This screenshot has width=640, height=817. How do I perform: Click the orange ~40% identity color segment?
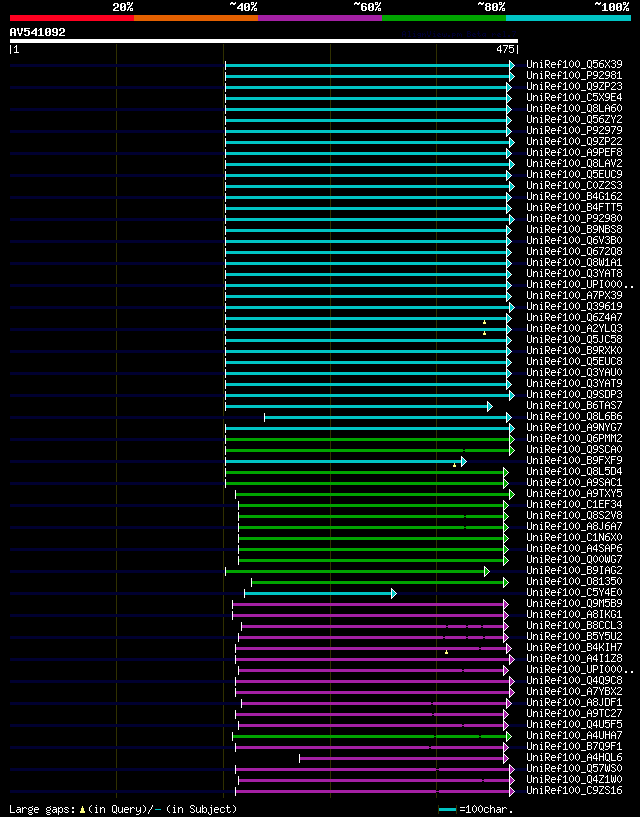point(196,18)
